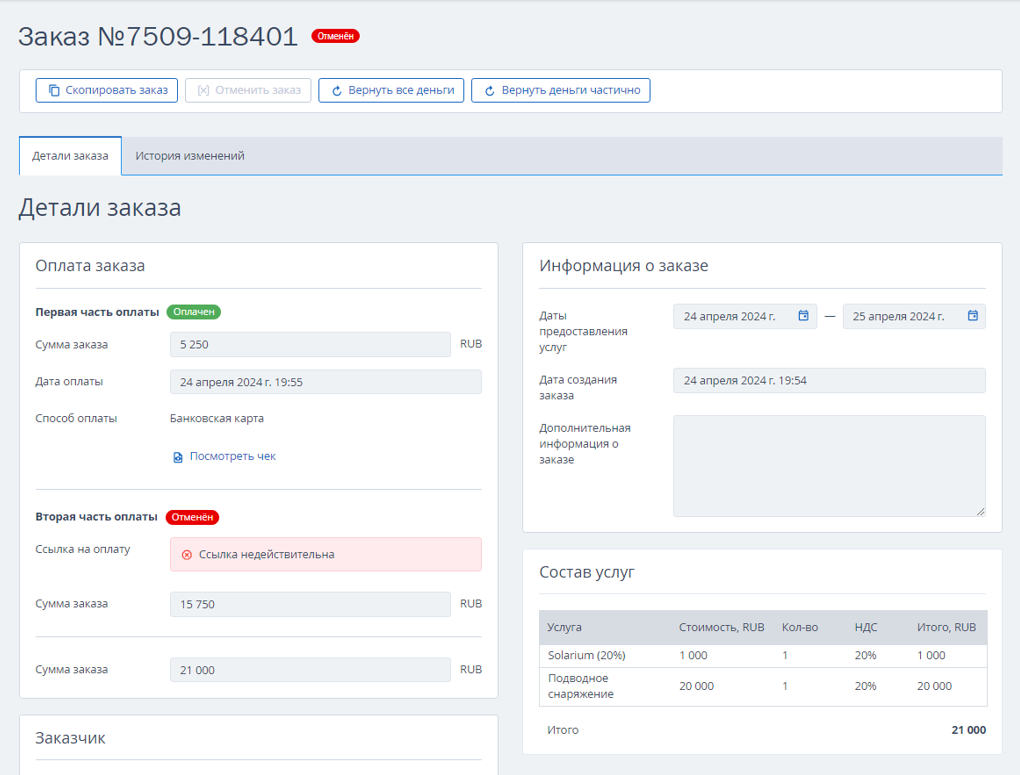1020x775 pixels.
Task: Open calendar icon for 25 апреля 2024 end date
Action: [973, 316]
